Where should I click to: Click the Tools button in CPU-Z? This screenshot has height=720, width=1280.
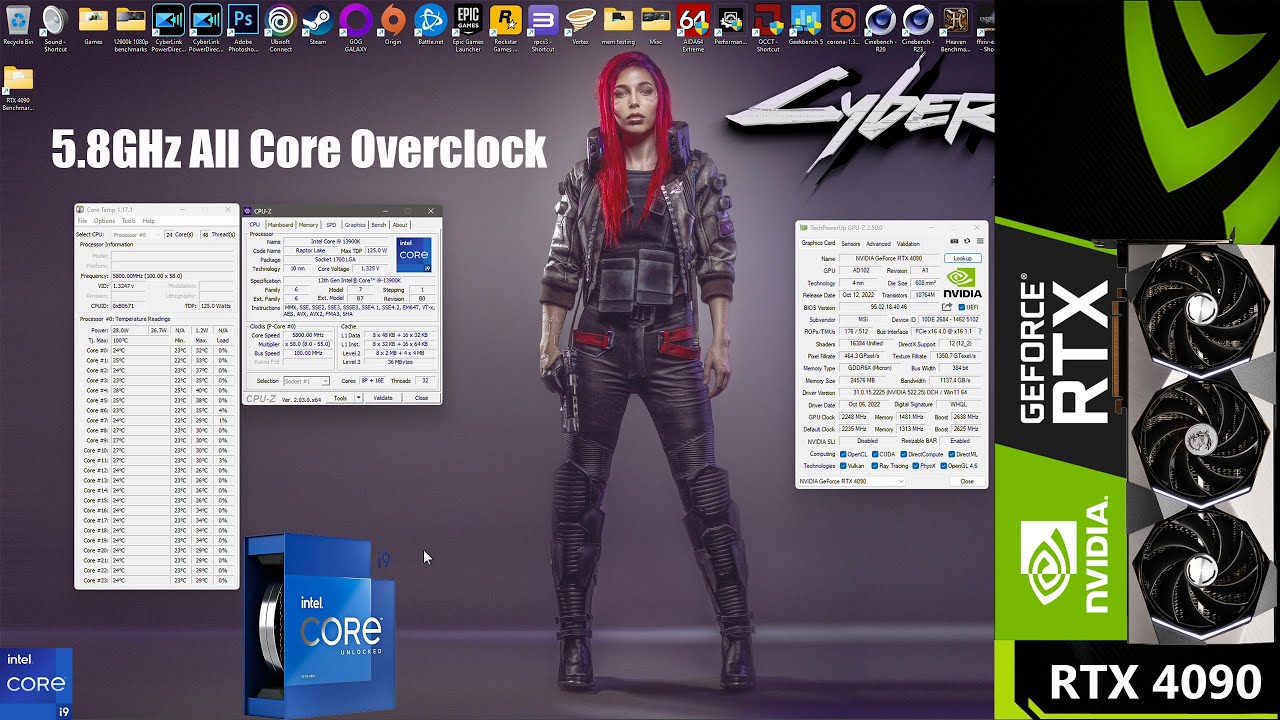pos(340,398)
